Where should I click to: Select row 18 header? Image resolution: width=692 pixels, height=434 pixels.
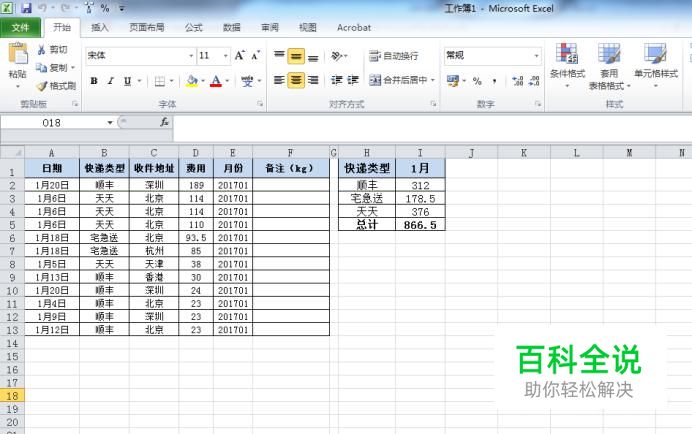point(12,396)
